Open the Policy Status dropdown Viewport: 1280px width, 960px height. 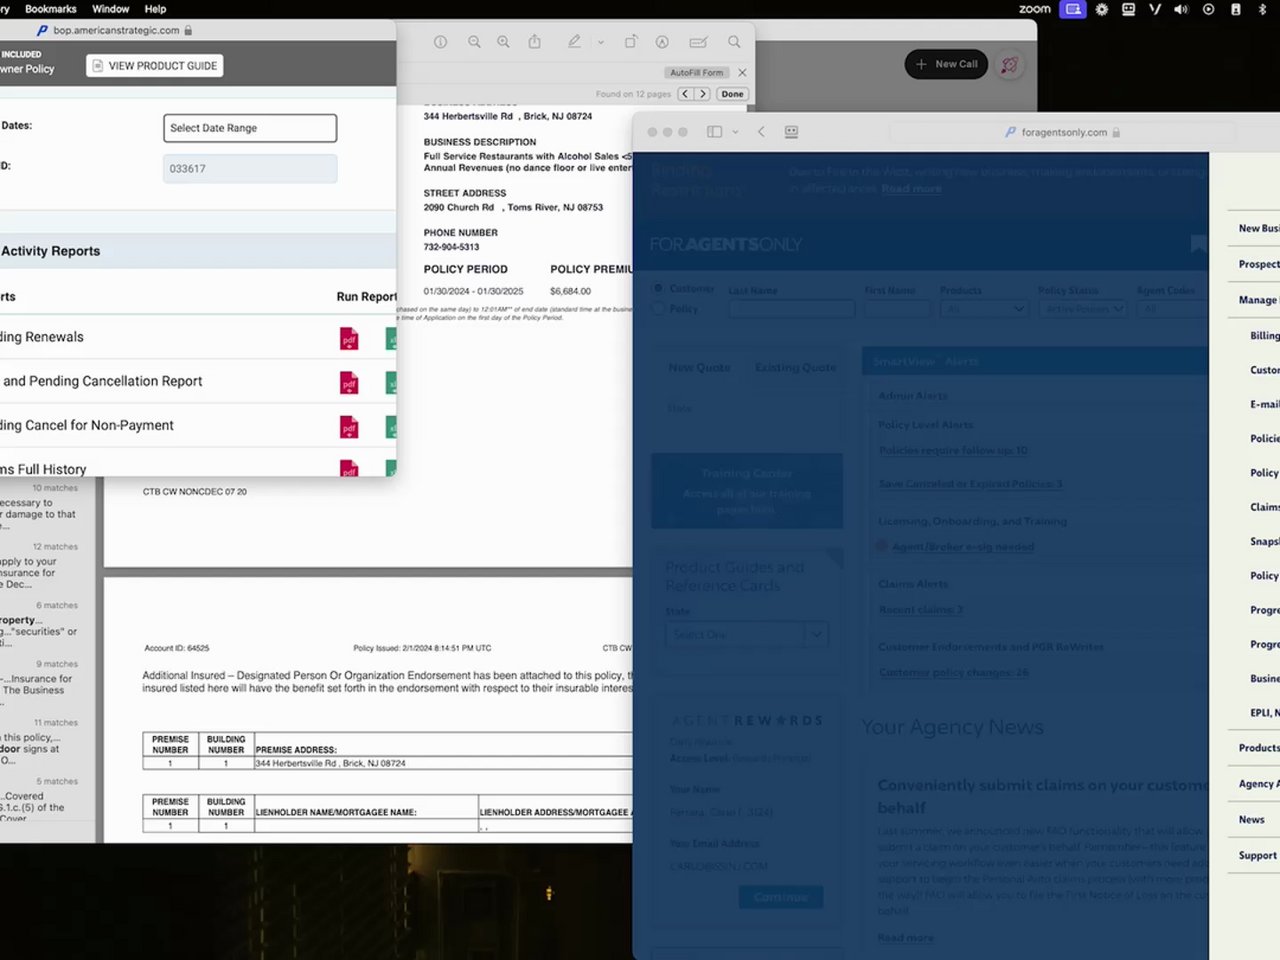click(x=1084, y=309)
